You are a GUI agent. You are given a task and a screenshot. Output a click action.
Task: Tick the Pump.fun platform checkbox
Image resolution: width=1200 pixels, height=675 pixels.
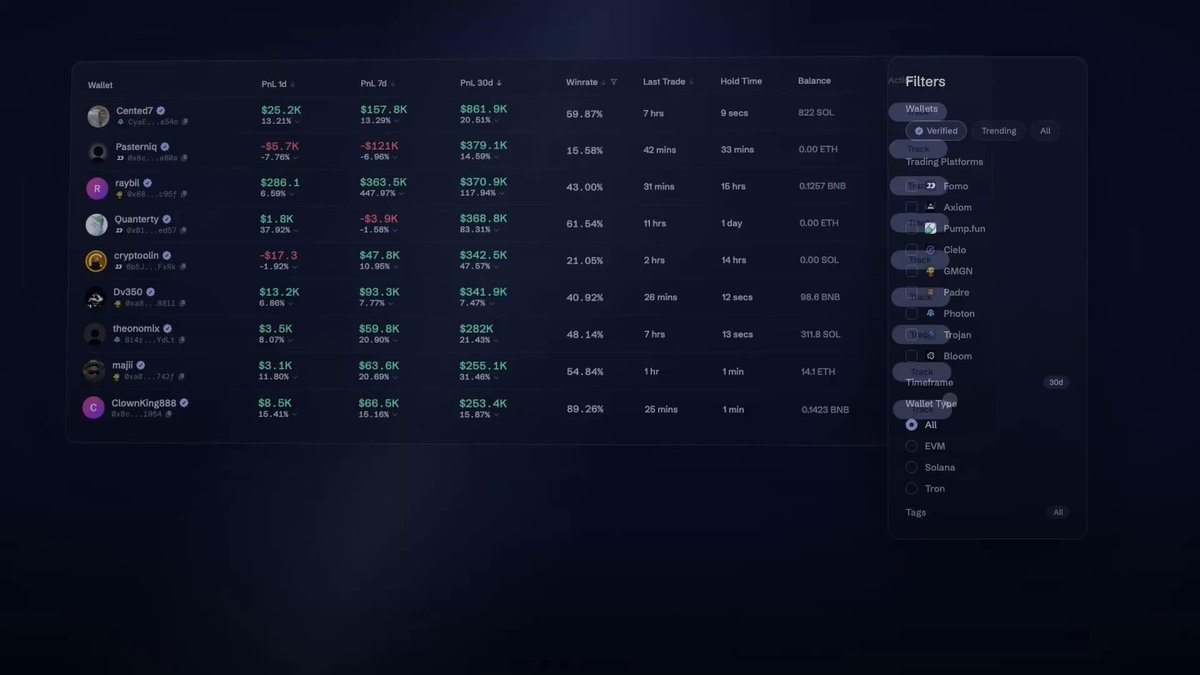[911, 228]
